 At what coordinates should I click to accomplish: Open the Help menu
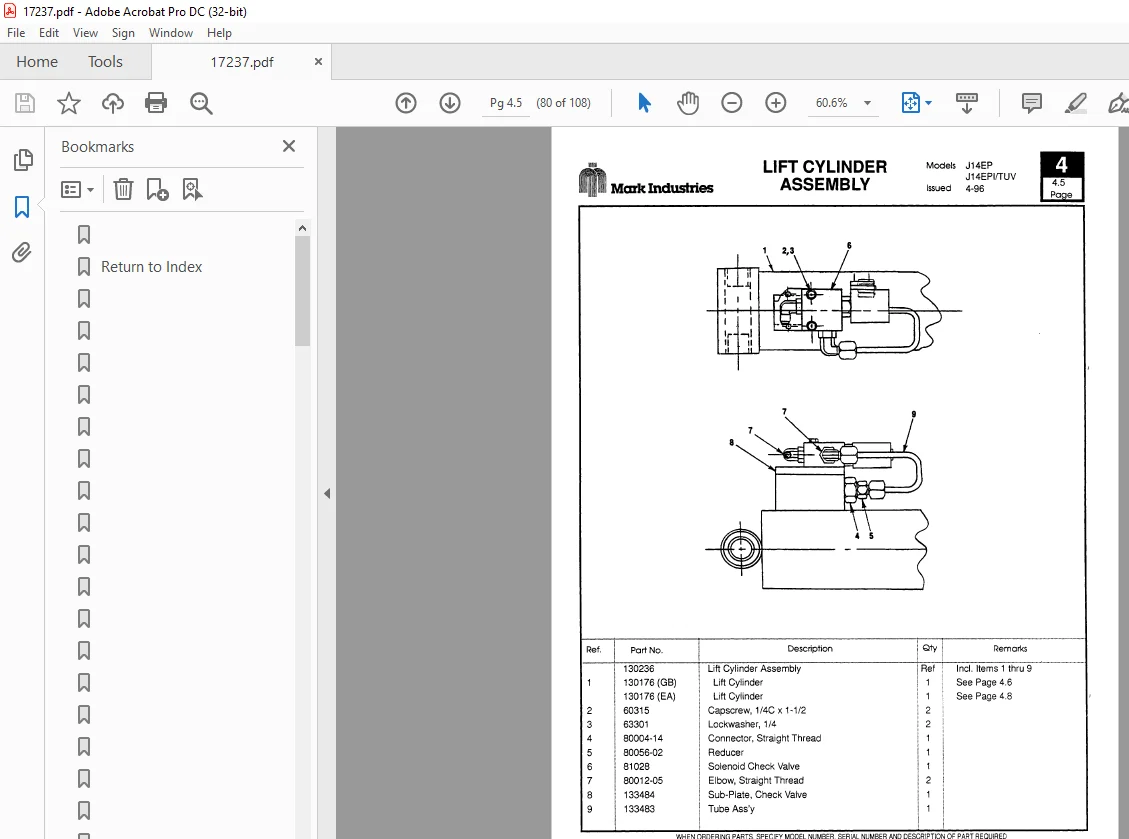219,32
